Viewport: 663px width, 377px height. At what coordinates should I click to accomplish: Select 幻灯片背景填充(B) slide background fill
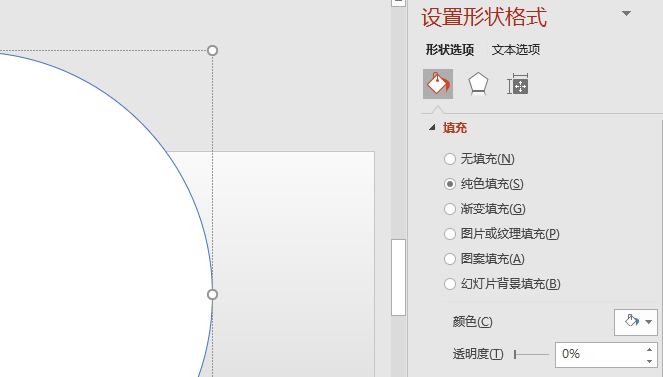pos(502,284)
